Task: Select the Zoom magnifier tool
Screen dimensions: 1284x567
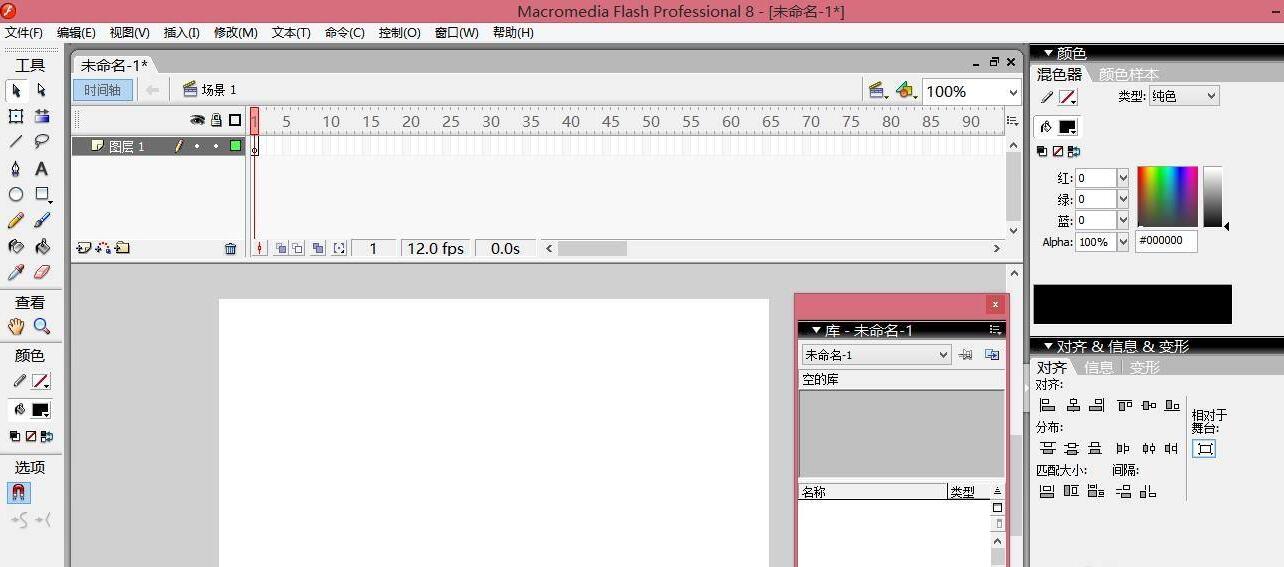Action: (x=42, y=326)
